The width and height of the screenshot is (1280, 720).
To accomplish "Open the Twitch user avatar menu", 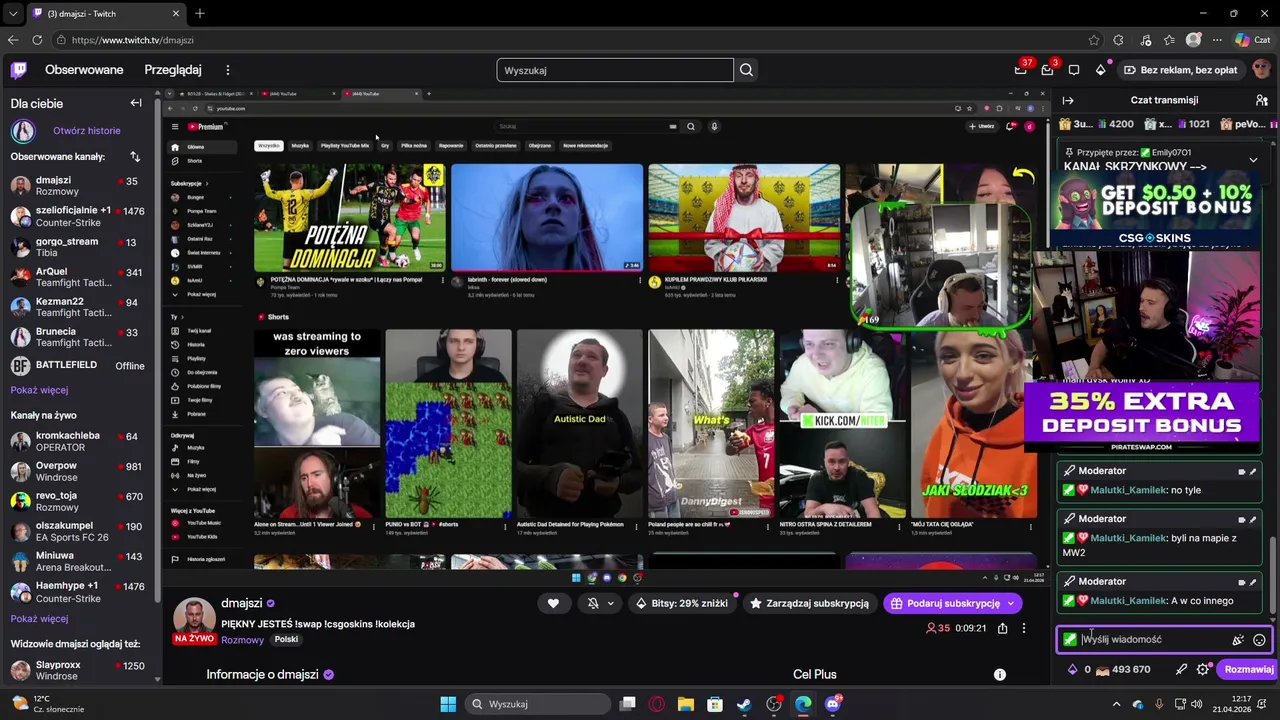I will coord(1260,70).
